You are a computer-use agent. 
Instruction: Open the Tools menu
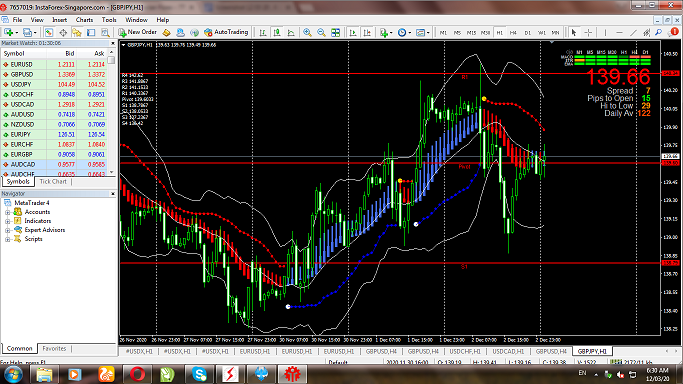(109, 20)
